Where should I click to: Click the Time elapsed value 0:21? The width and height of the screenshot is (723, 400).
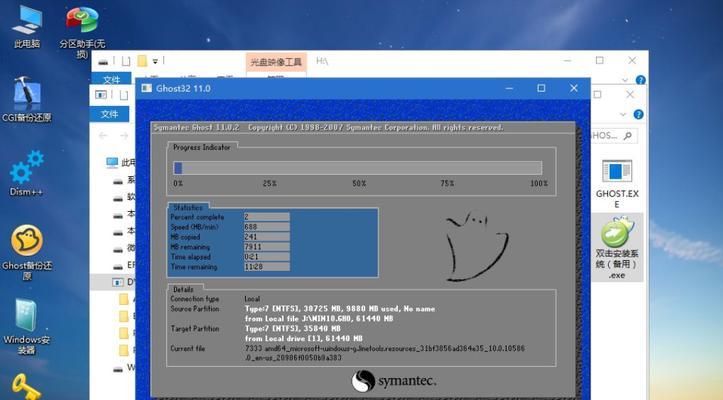[267, 257]
